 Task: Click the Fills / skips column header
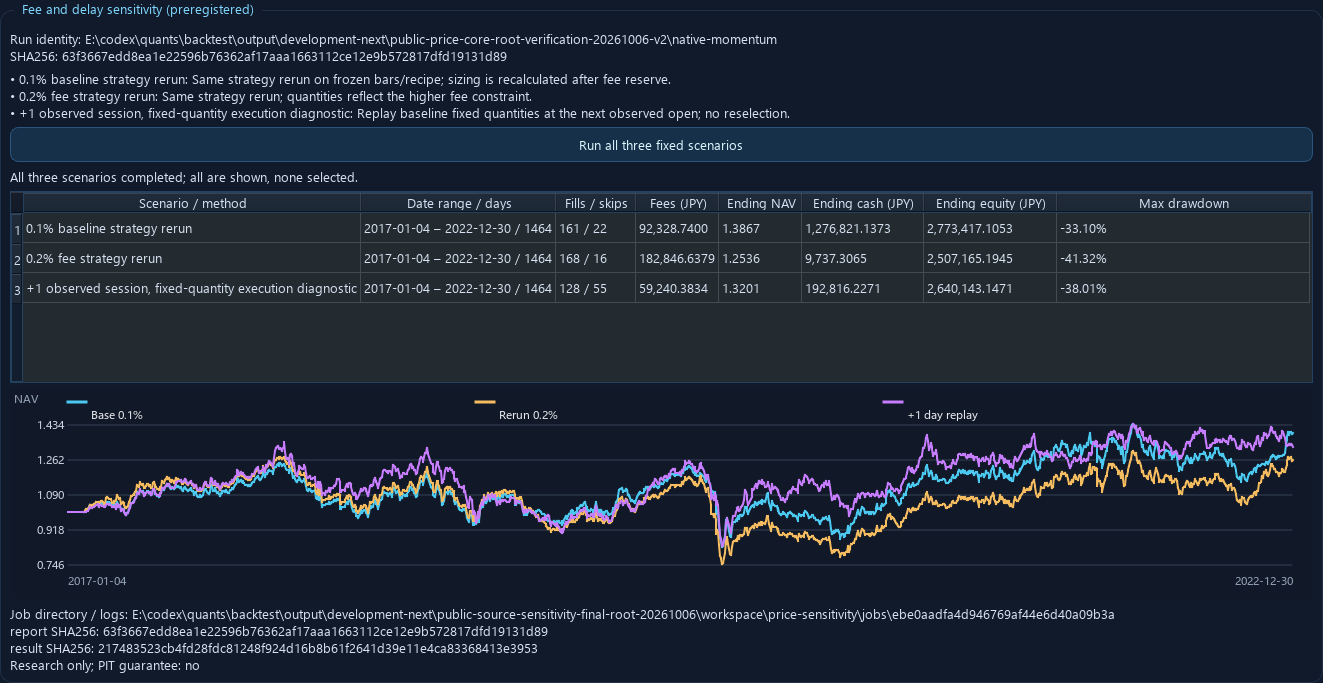click(596, 203)
